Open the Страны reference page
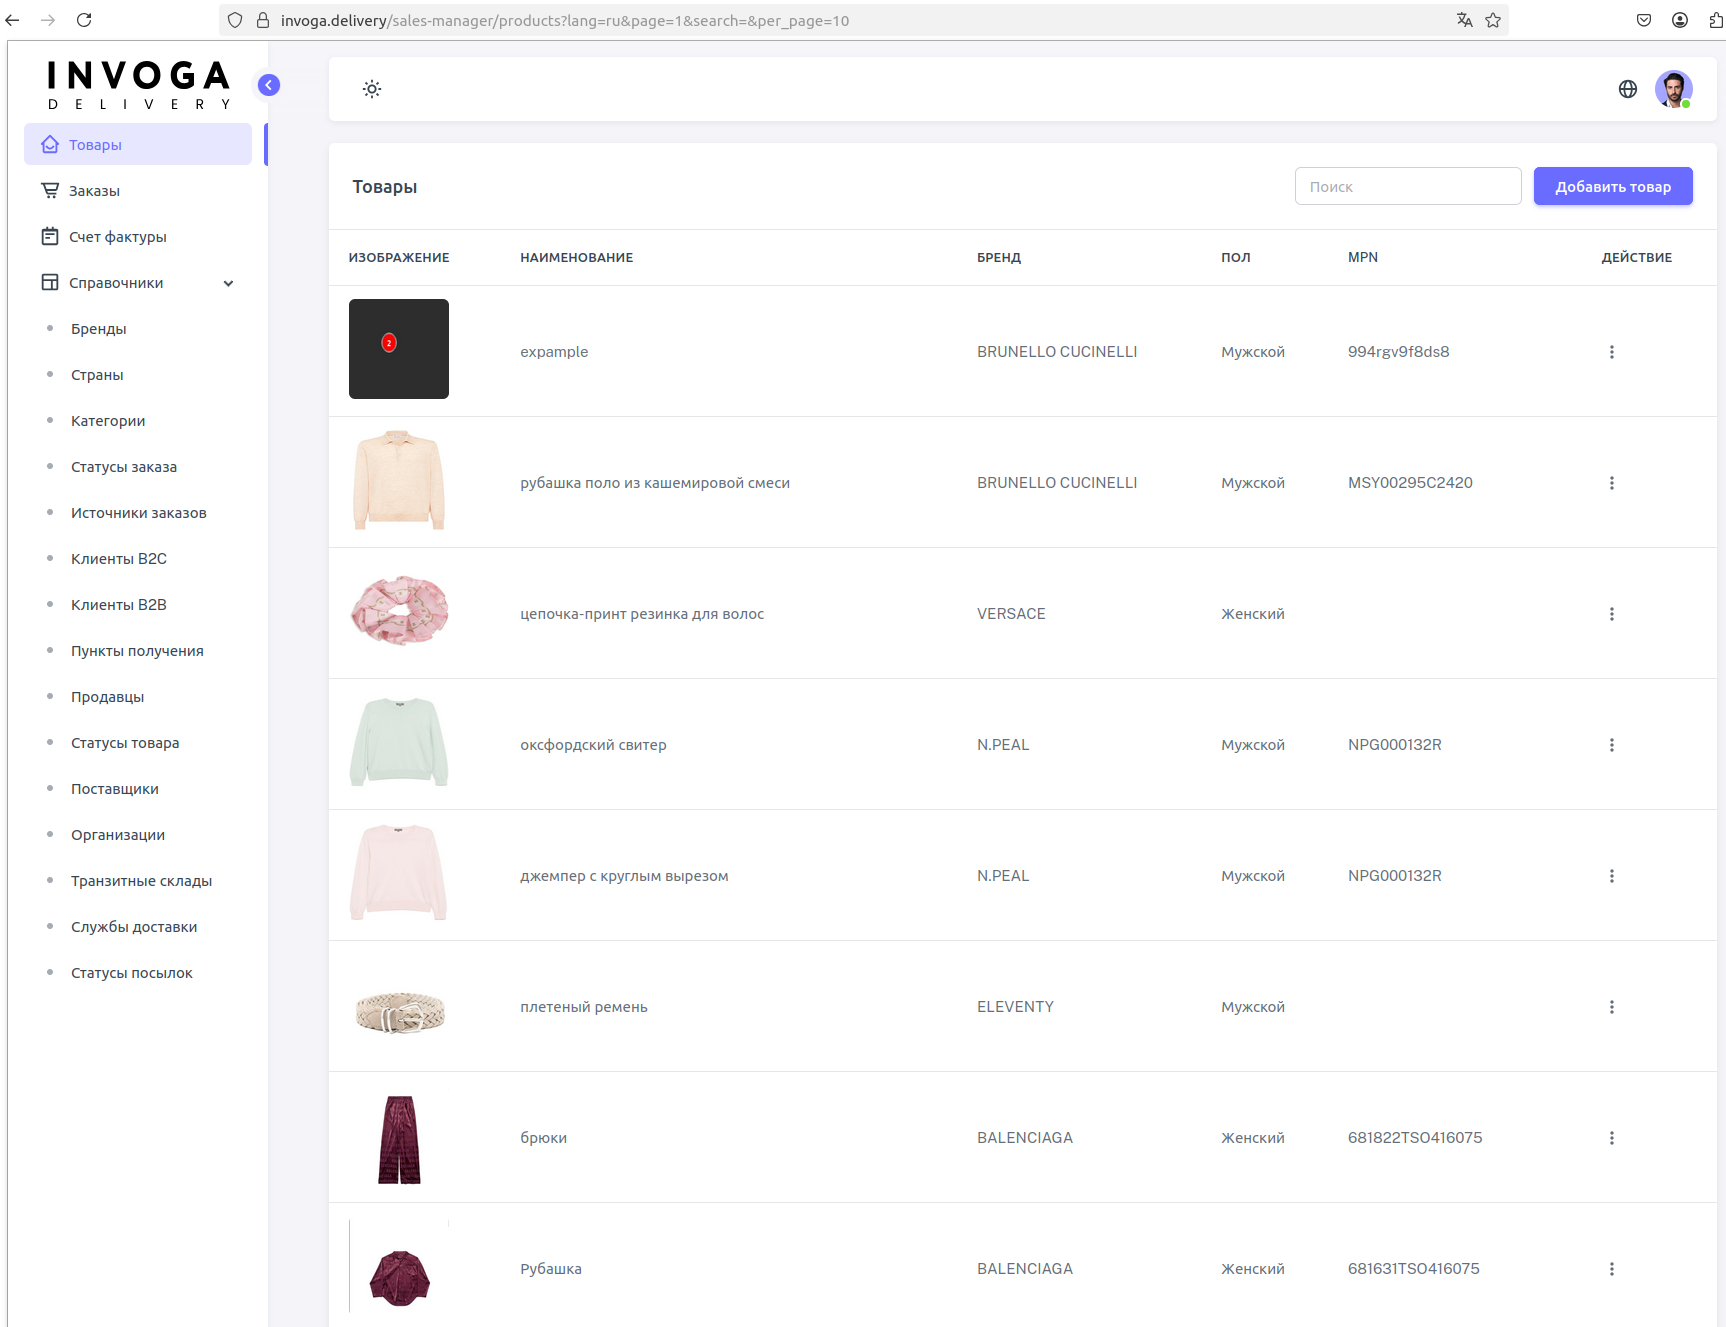Image resolution: width=1726 pixels, height=1327 pixels. point(97,375)
